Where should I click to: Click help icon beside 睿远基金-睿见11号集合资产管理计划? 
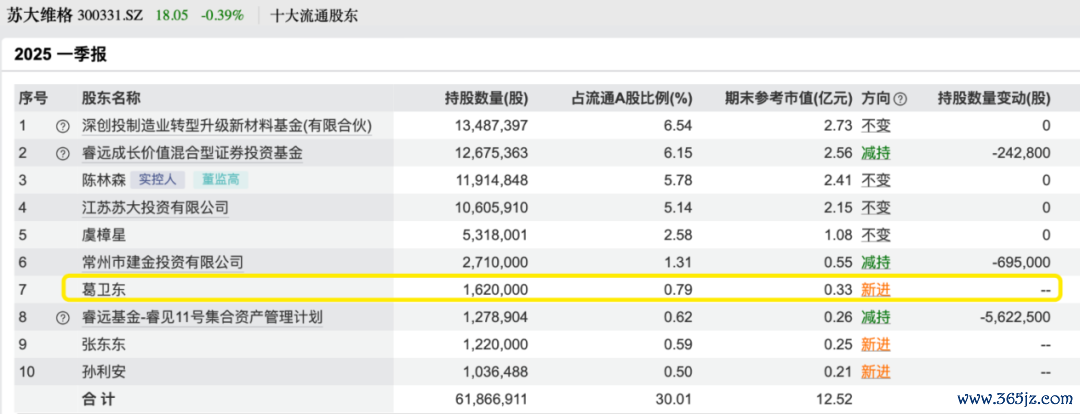pyautogui.click(x=63, y=317)
